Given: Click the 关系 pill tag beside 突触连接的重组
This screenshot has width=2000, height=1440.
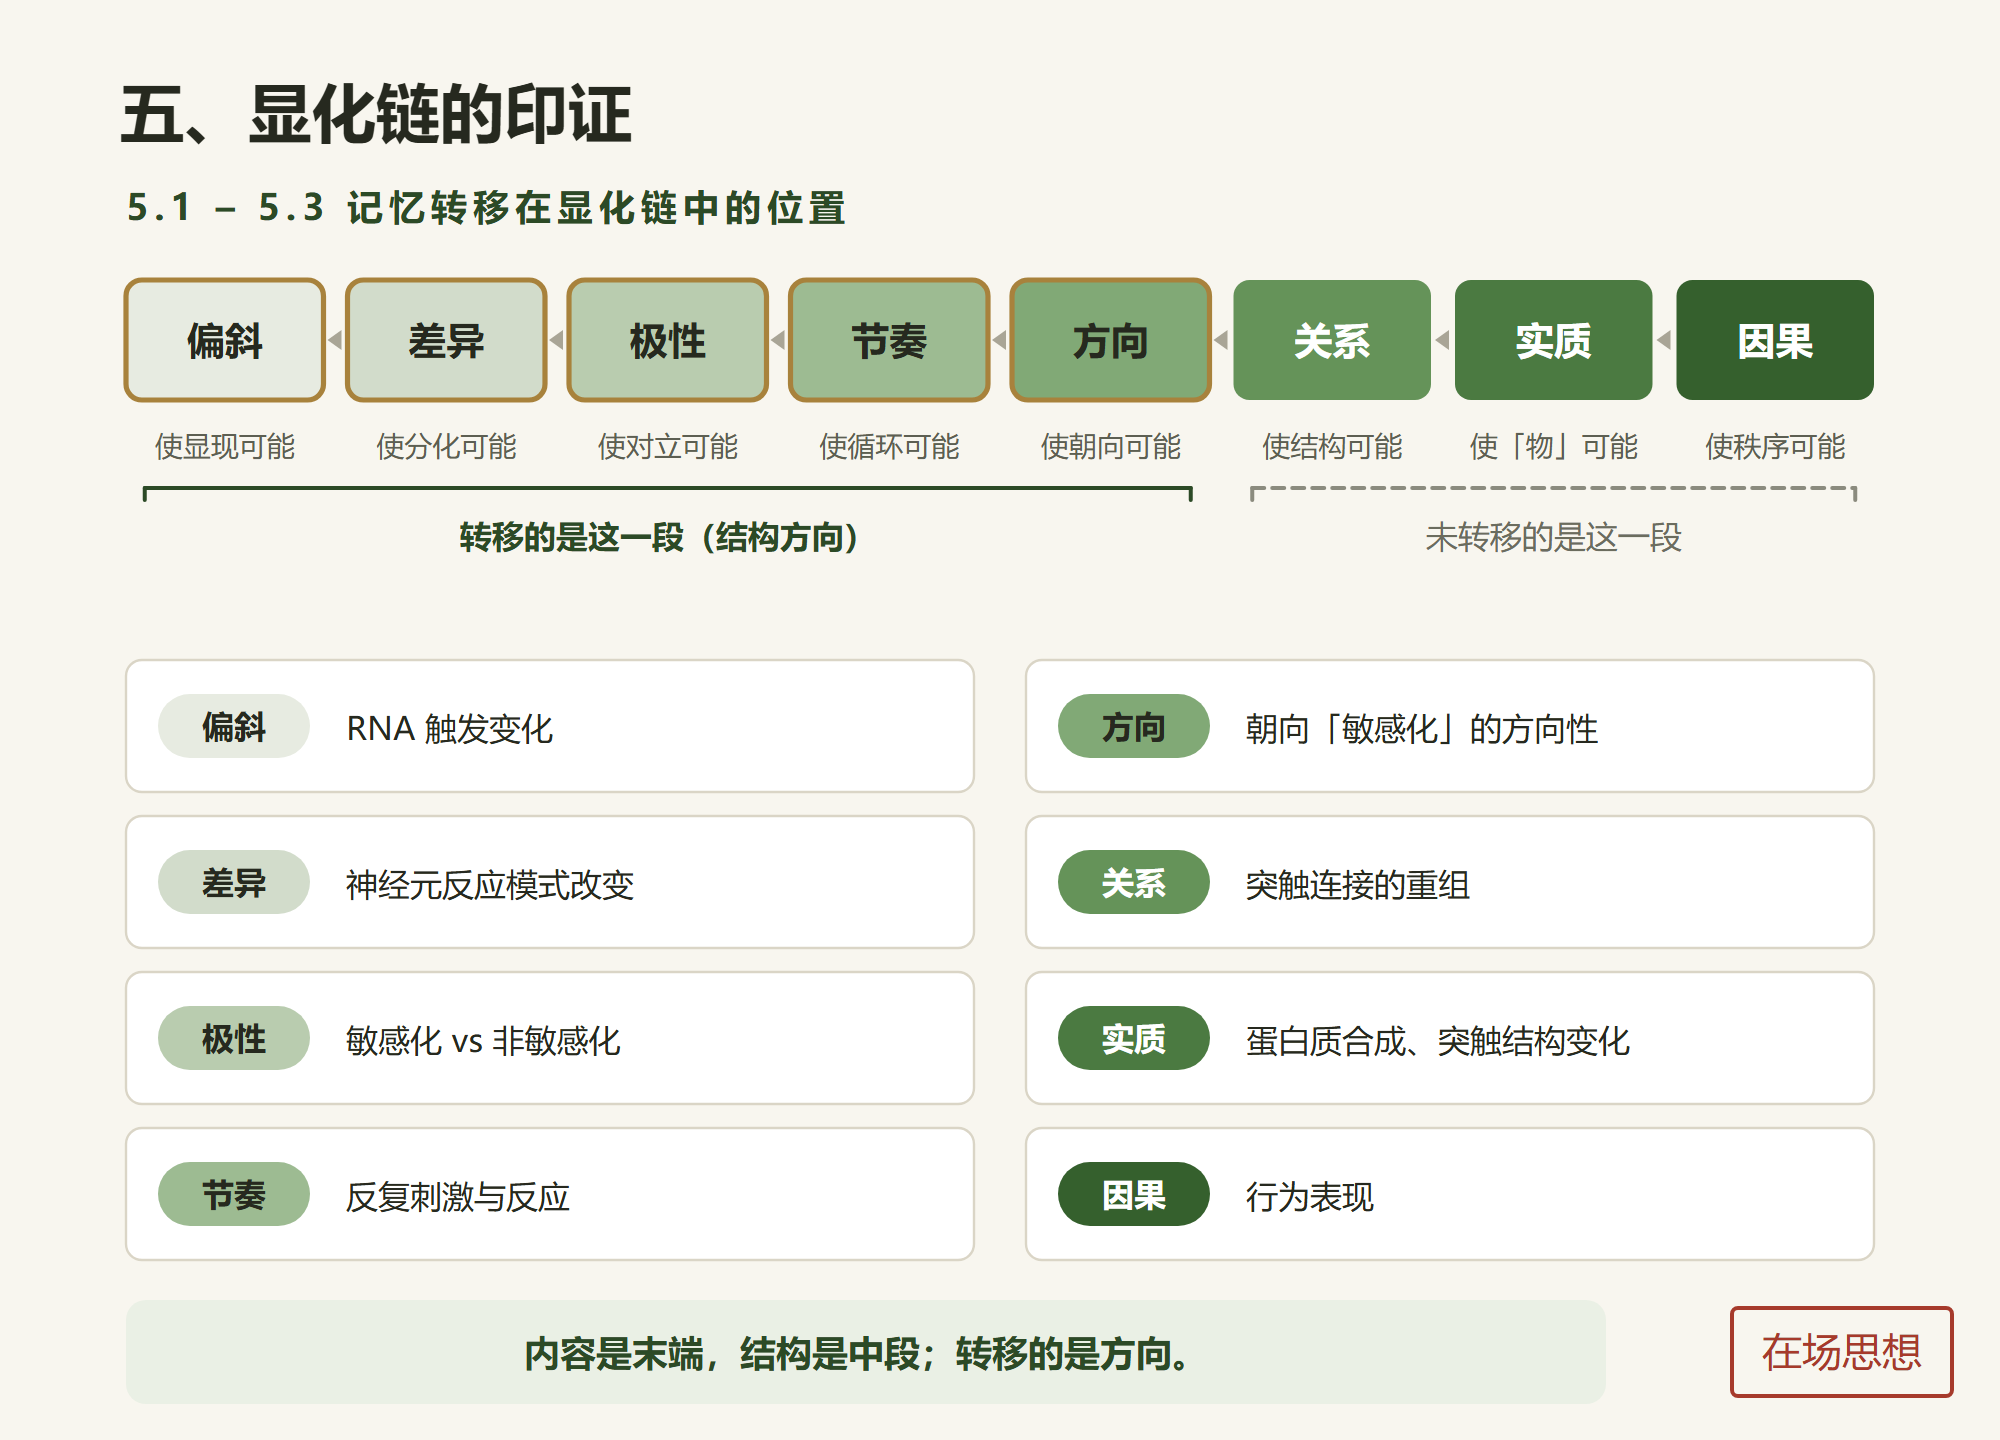Looking at the screenshot, I should (1134, 882).
